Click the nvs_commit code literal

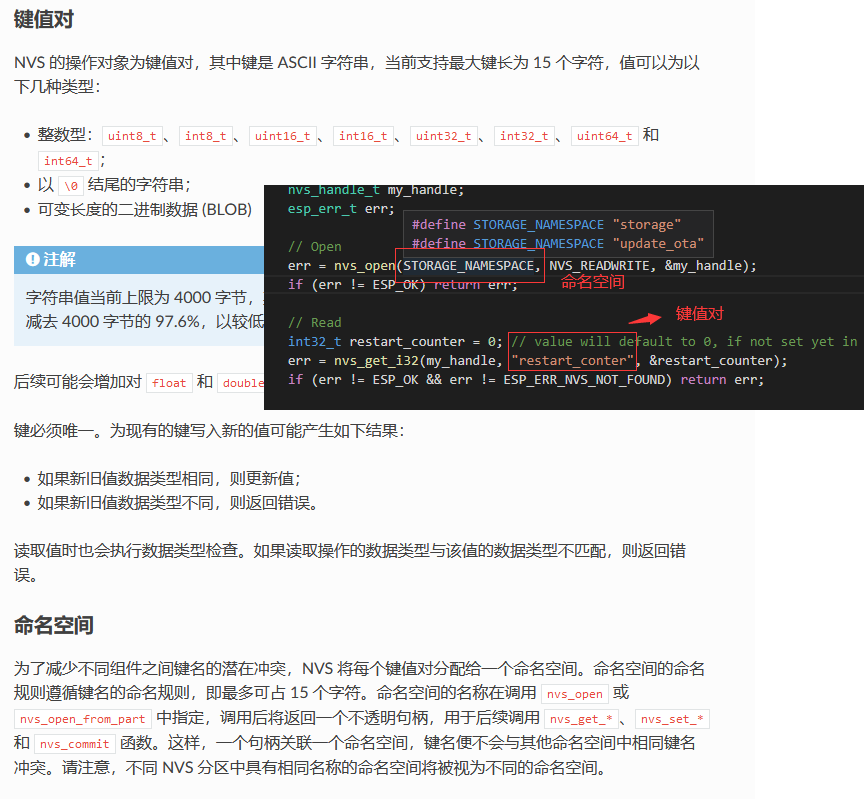point(75,744)
